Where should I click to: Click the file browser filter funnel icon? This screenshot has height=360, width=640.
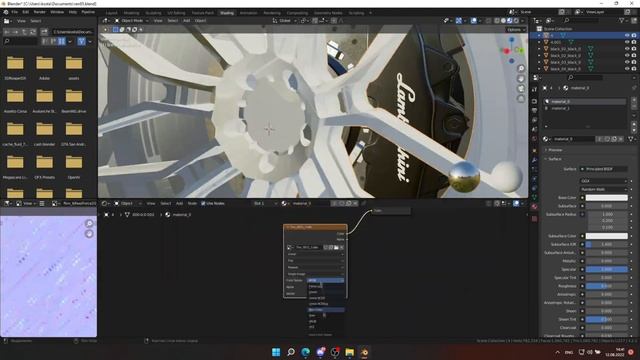click(82, 41)
